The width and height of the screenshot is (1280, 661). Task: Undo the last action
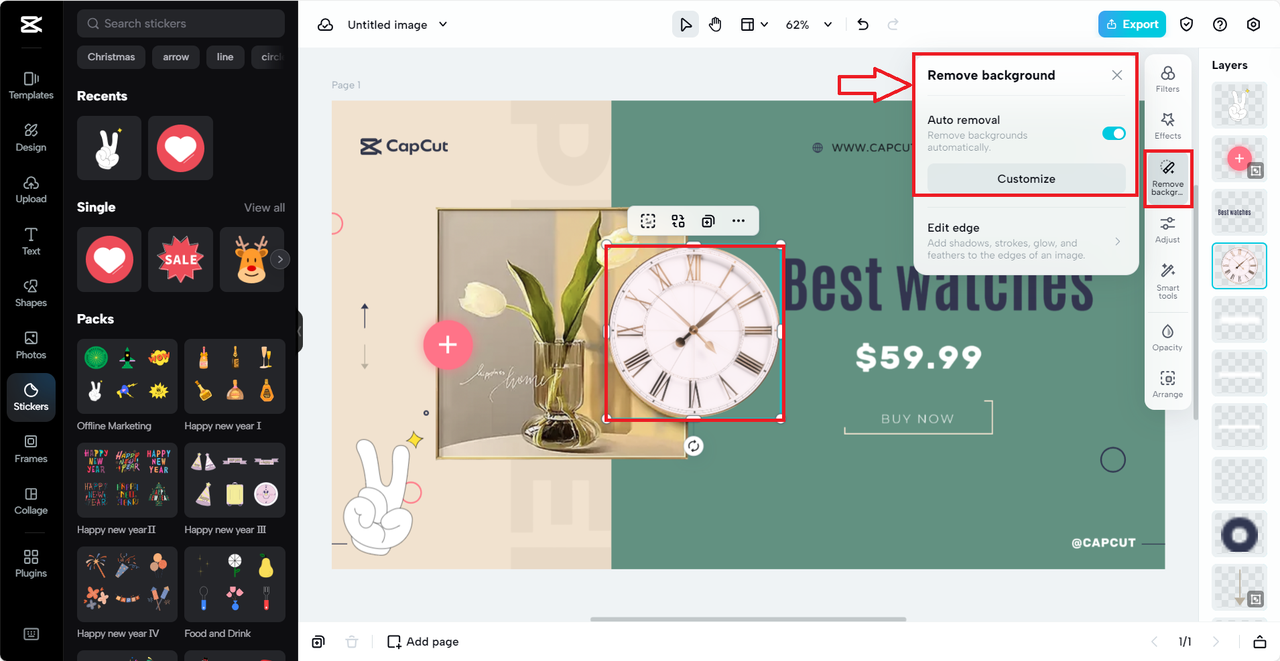[x=863, y=25]
